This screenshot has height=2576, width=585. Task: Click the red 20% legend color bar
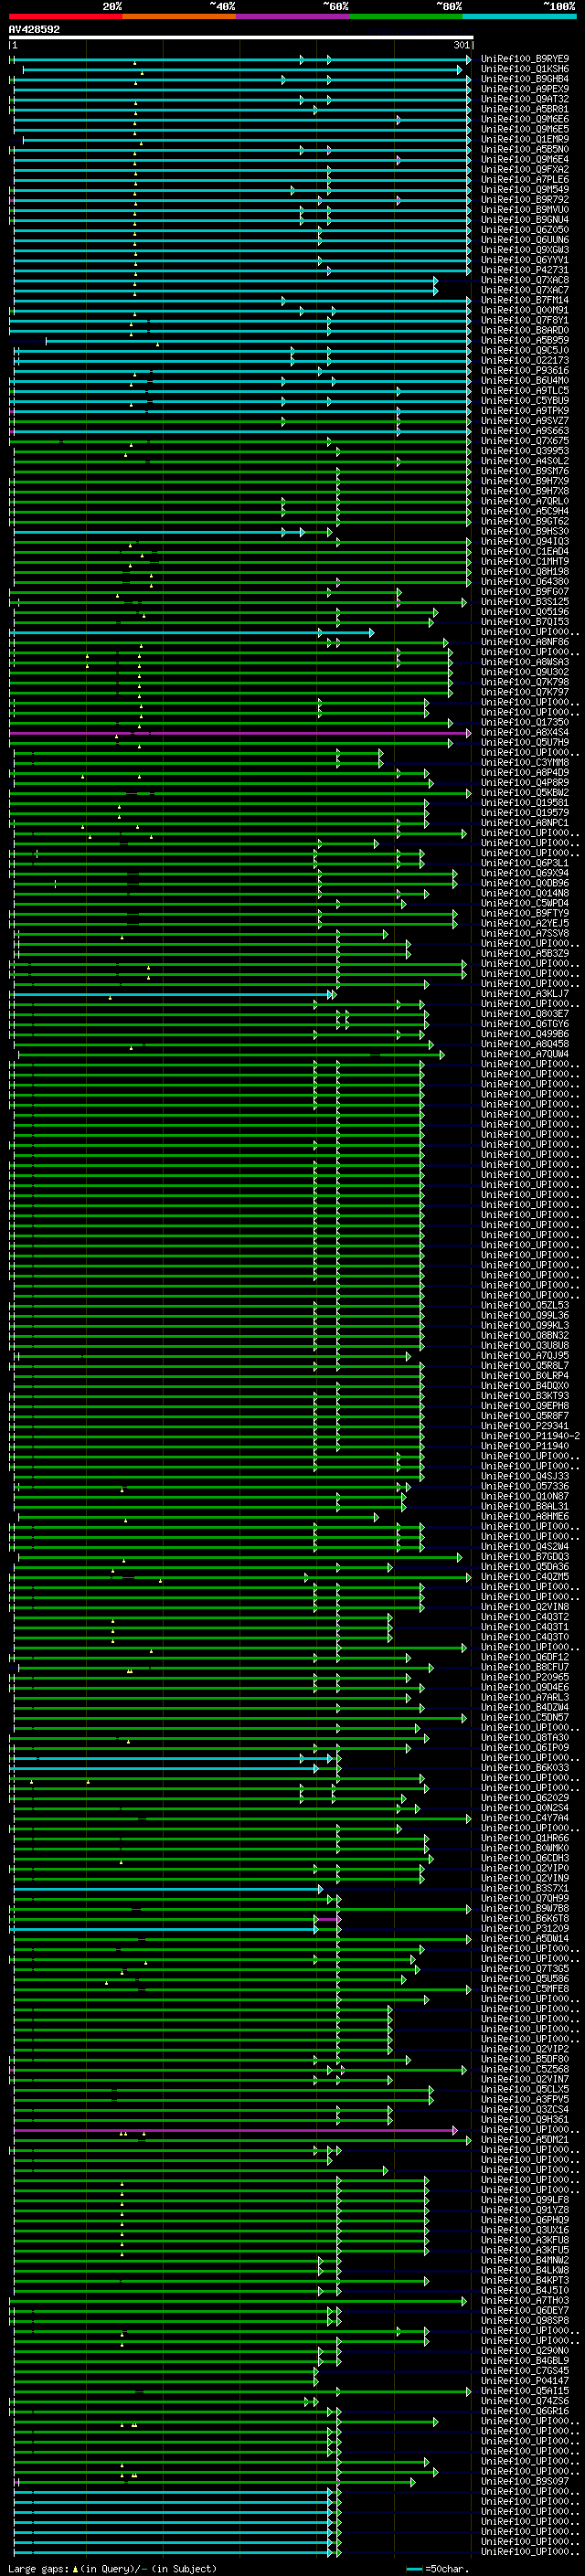[66, 16]
